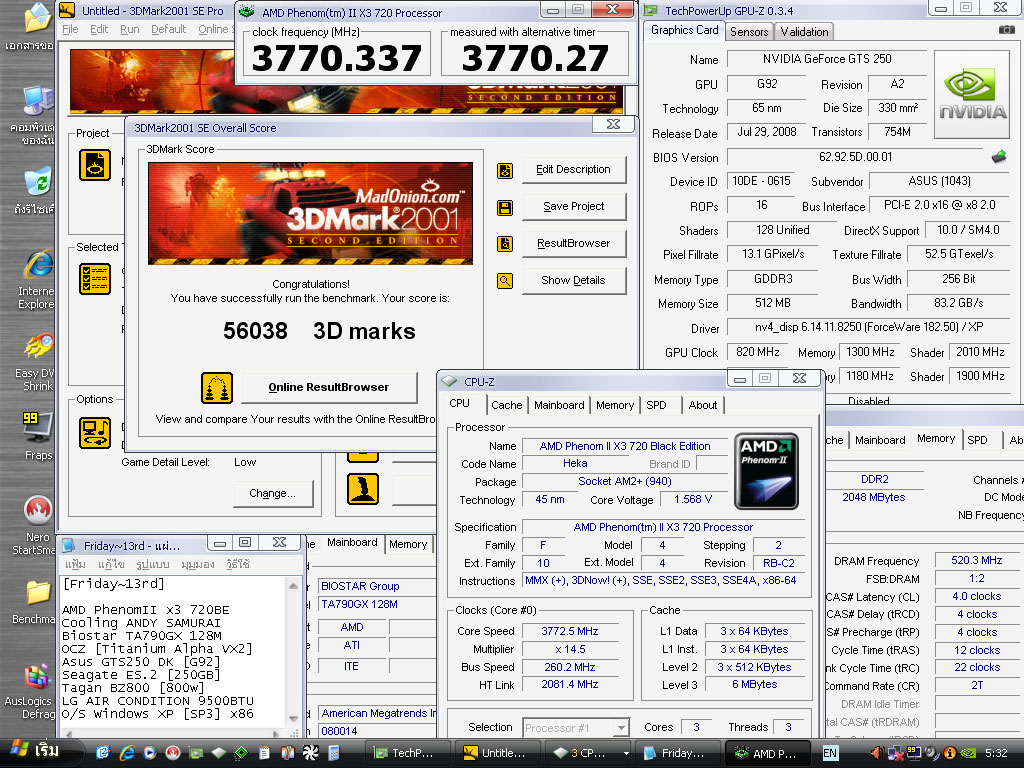Click the ResultBrowser button
This screenshot has width=1024, height=768.
573,244
